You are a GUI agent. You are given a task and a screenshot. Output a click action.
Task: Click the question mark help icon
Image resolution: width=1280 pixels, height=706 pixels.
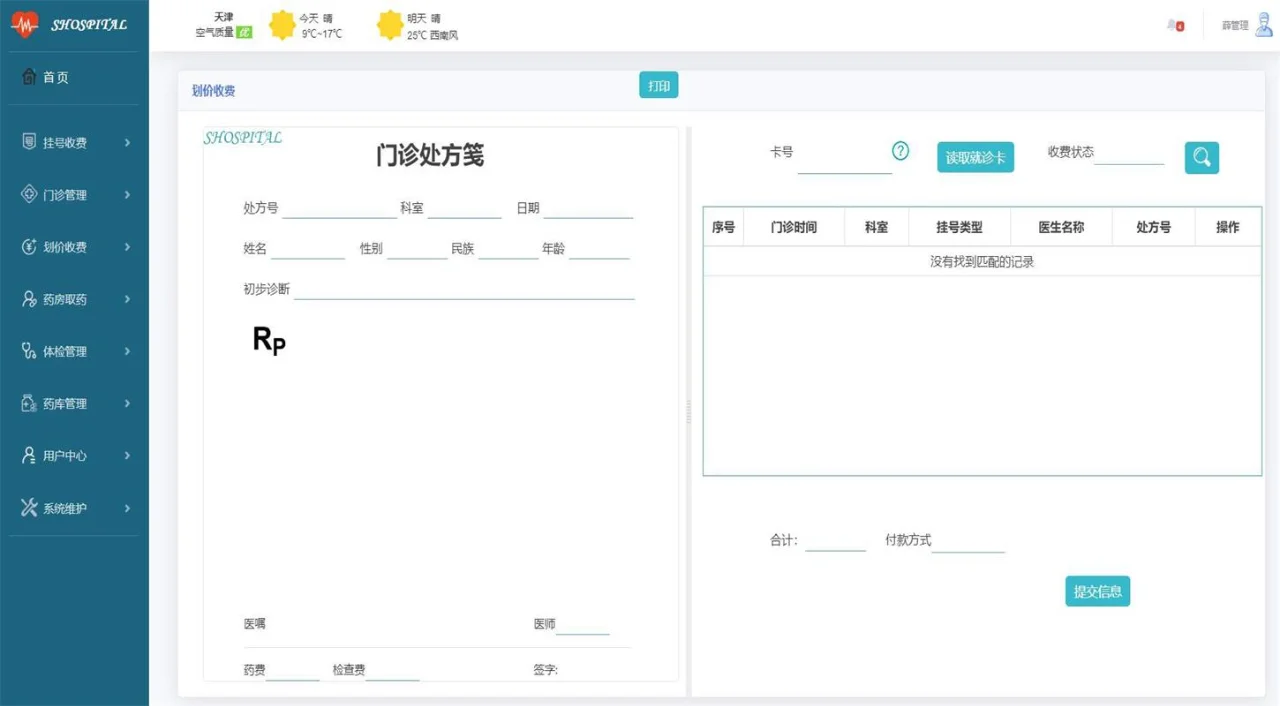click(x=900, y=151)
